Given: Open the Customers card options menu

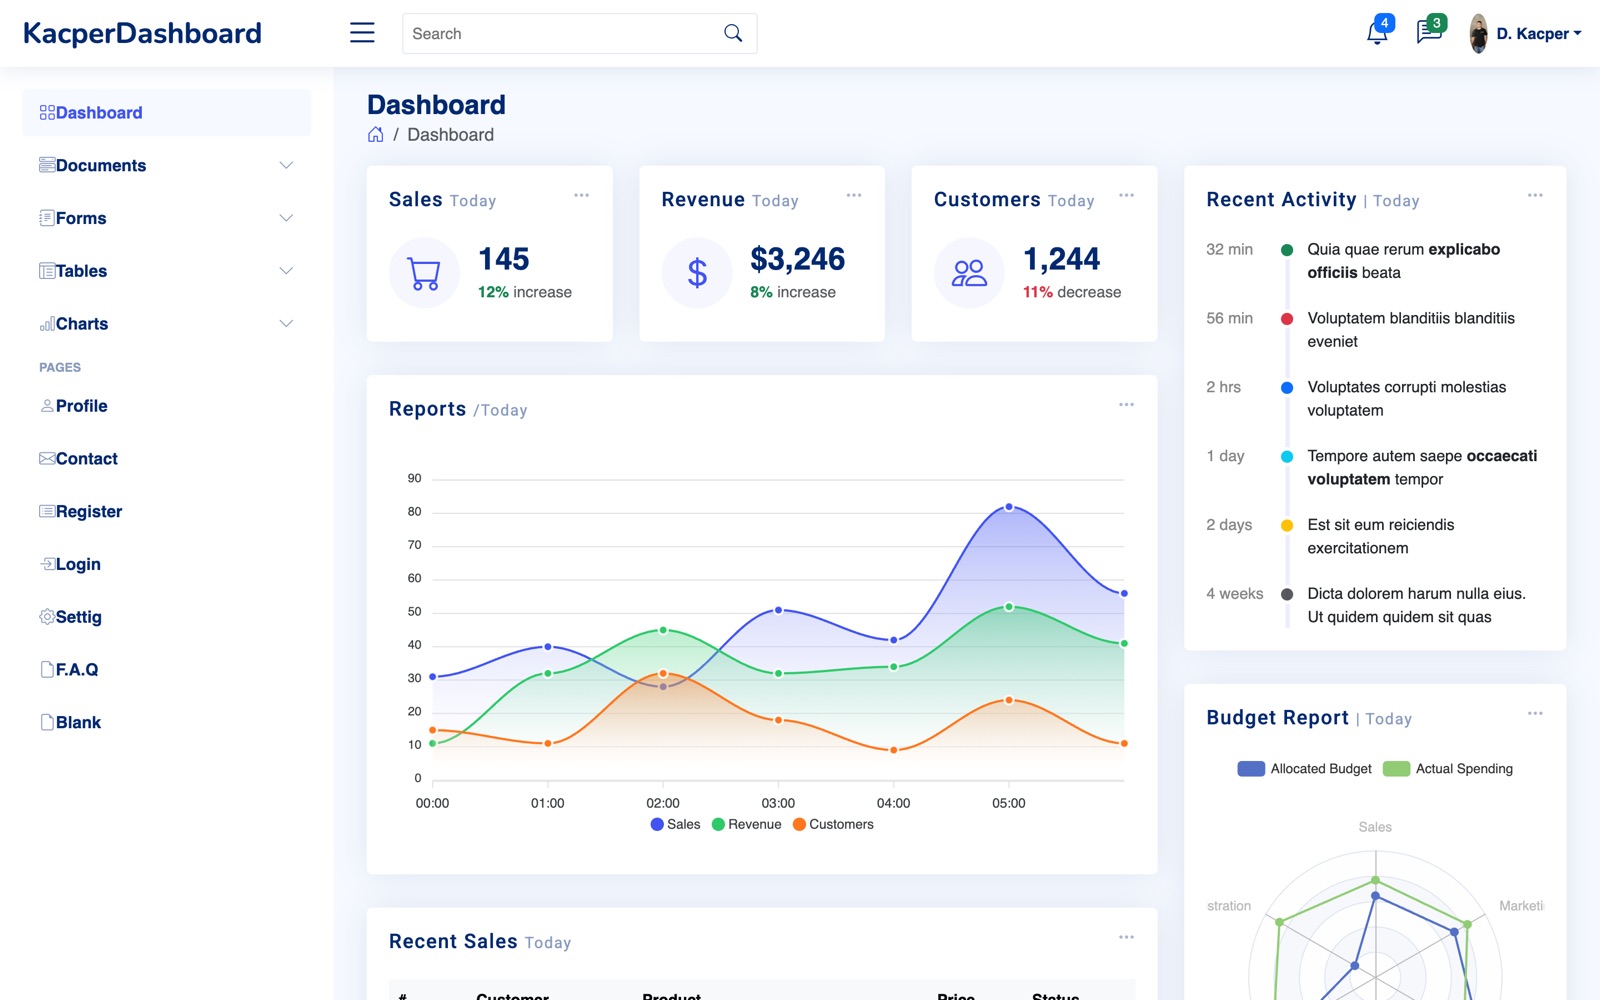Looking at the screenshot, I should [1126, 195].
